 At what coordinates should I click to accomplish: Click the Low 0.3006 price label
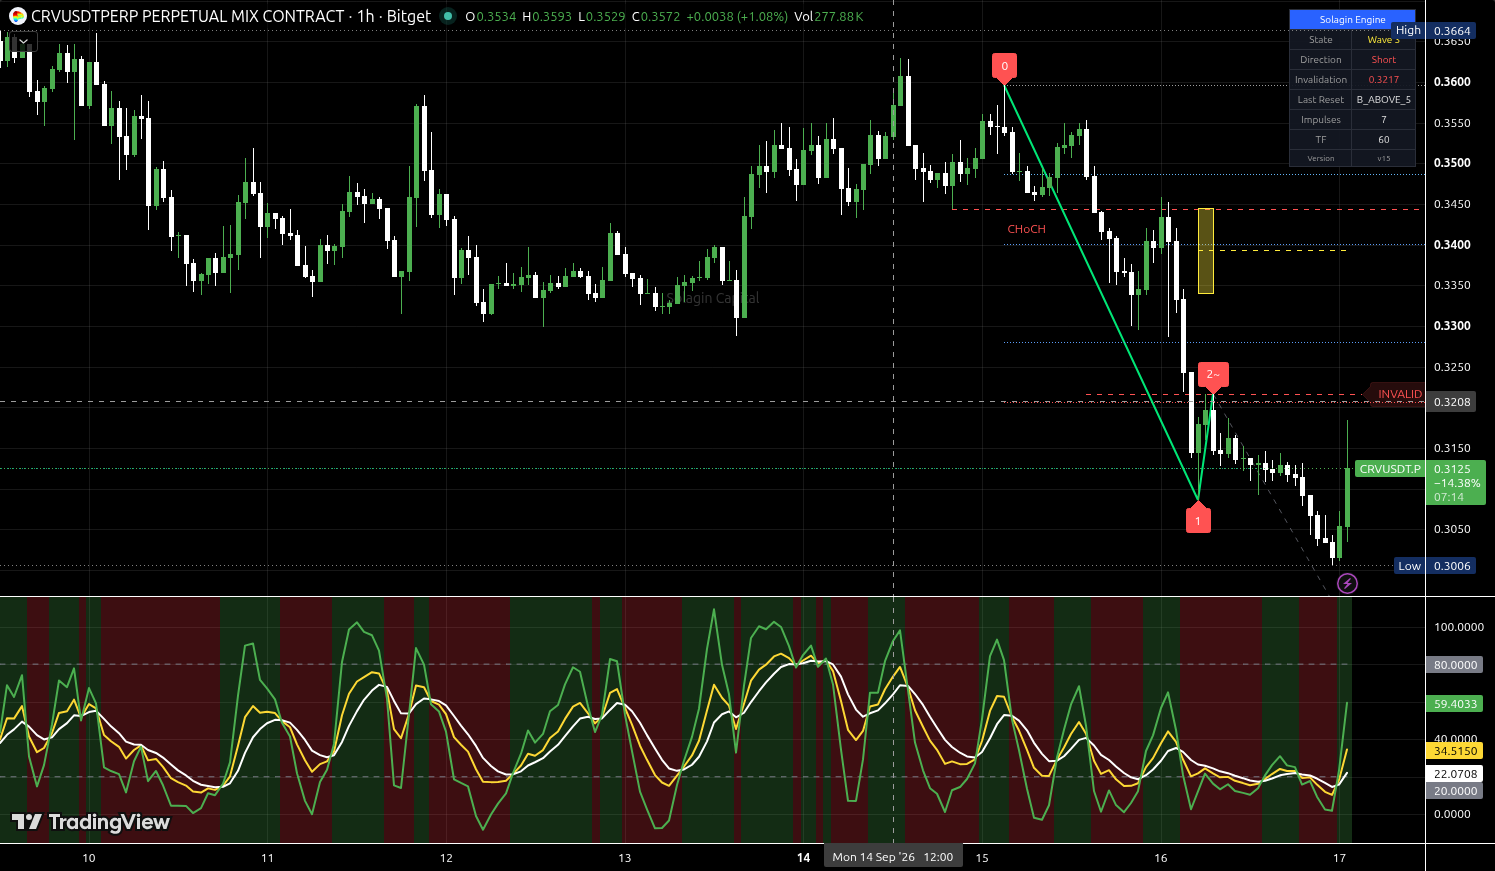coord(1434,566)
